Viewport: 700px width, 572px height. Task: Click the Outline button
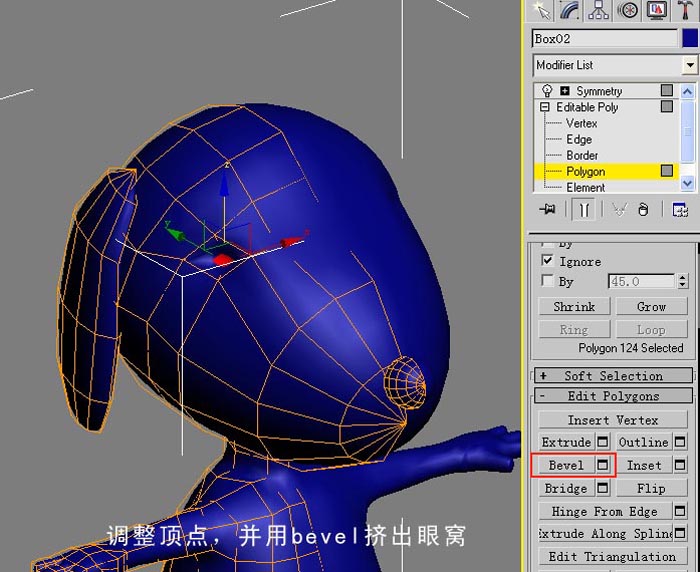643,442
